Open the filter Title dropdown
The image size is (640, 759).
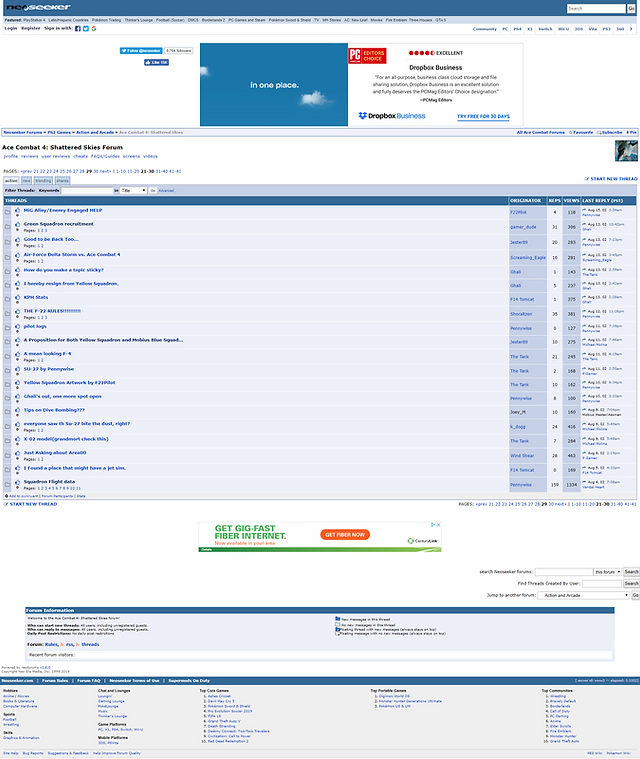tap(133, 191)
